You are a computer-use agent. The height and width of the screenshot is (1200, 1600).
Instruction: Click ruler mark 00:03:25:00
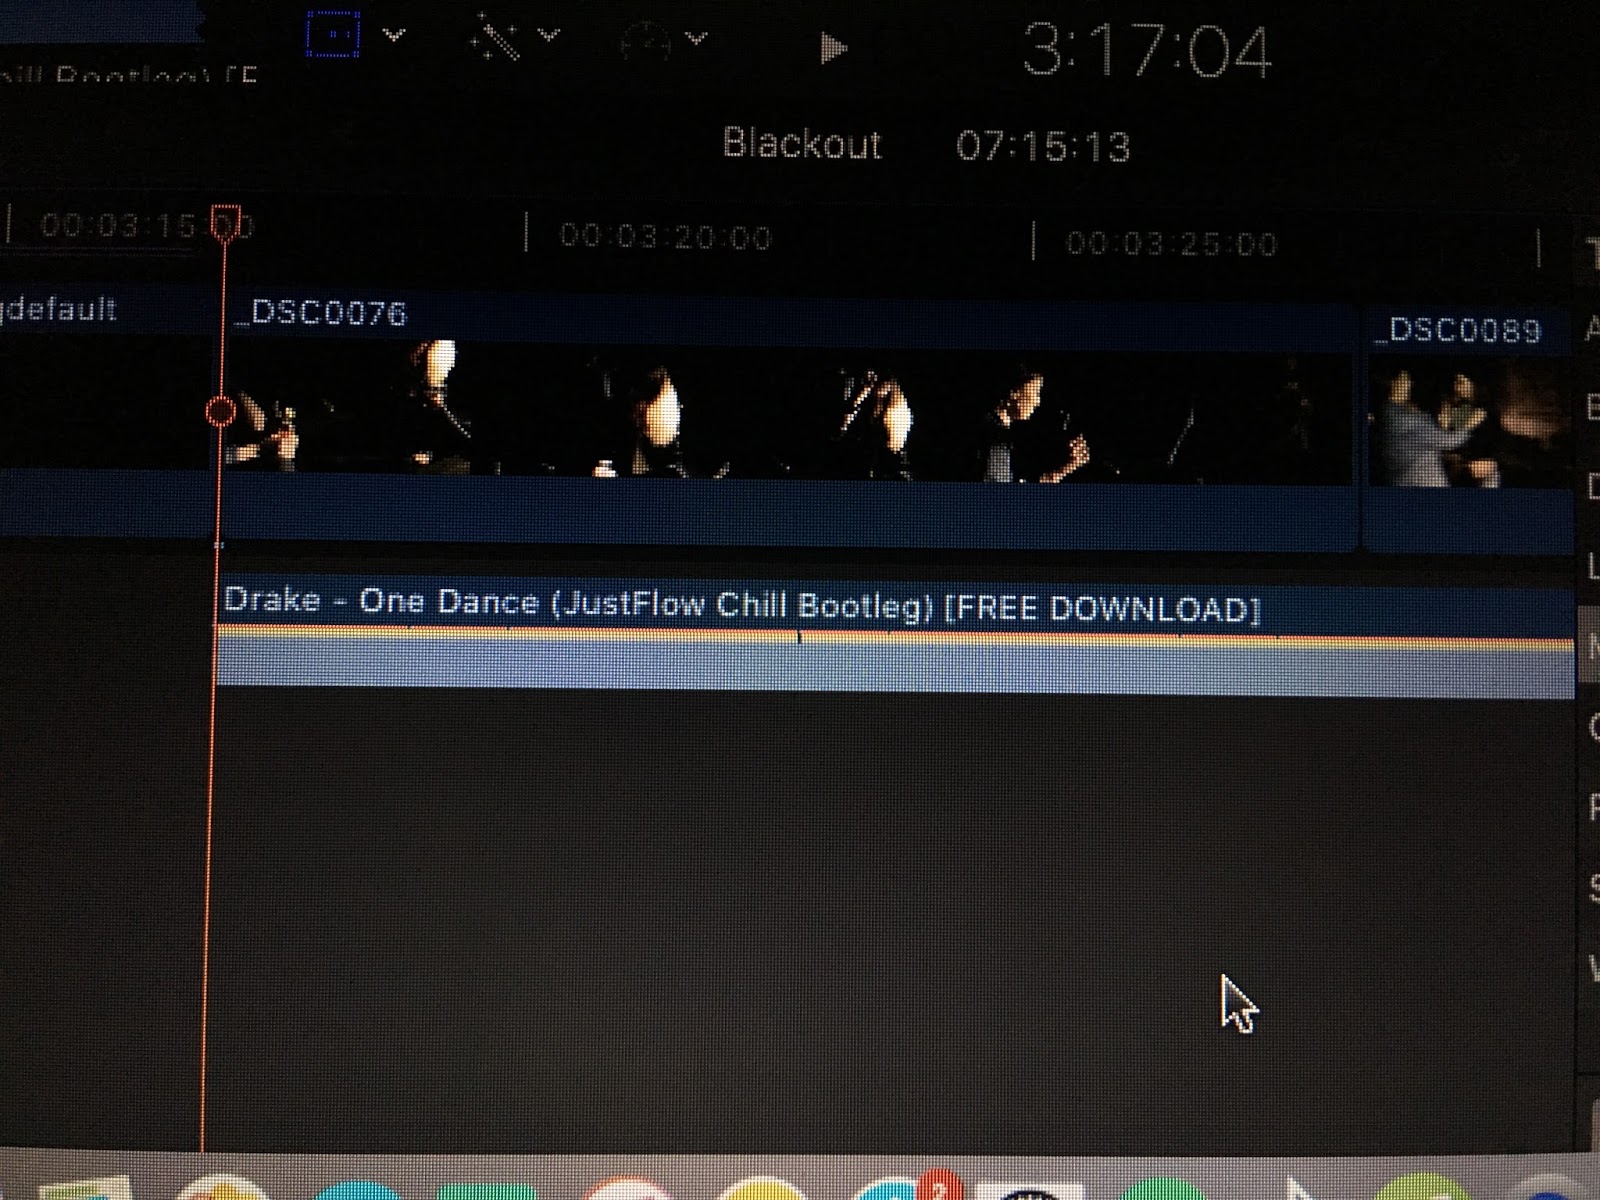click(x=1171, y=243)
